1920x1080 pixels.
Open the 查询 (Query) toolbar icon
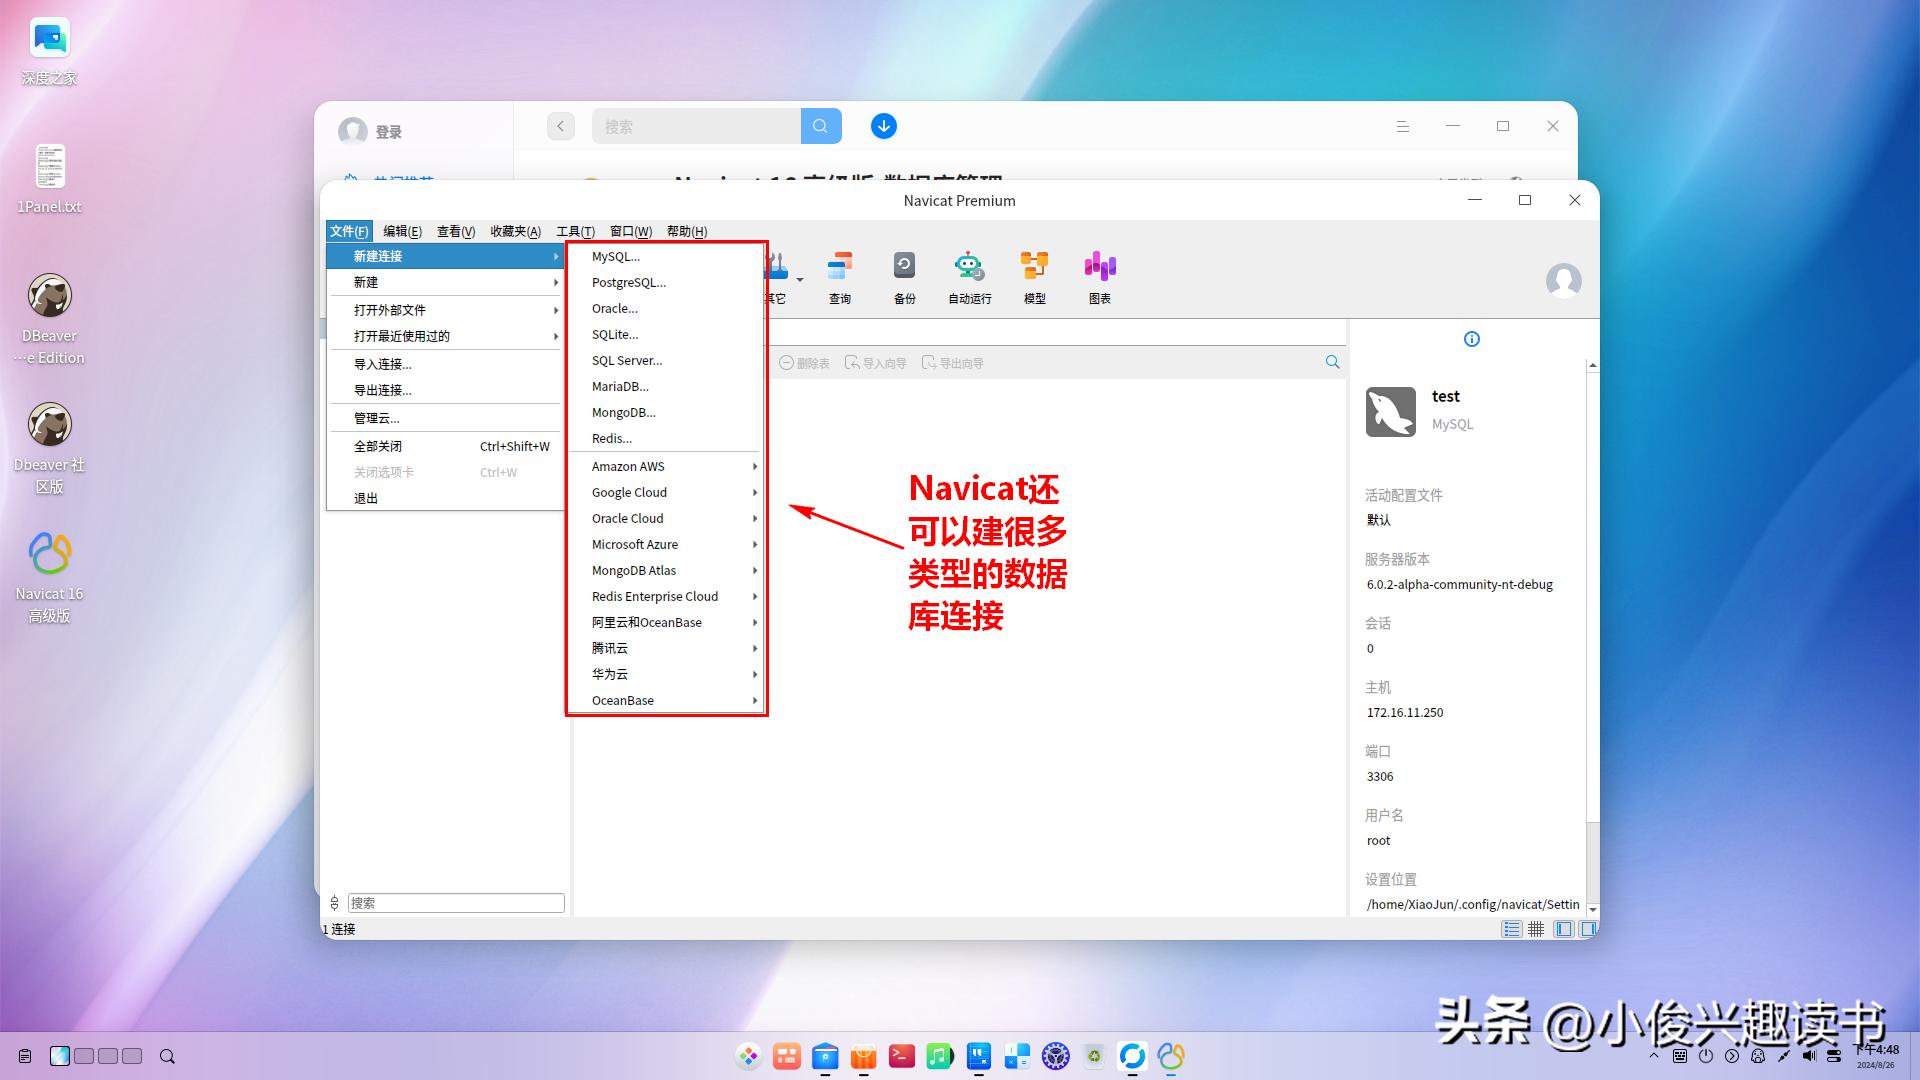coord(840,277)
